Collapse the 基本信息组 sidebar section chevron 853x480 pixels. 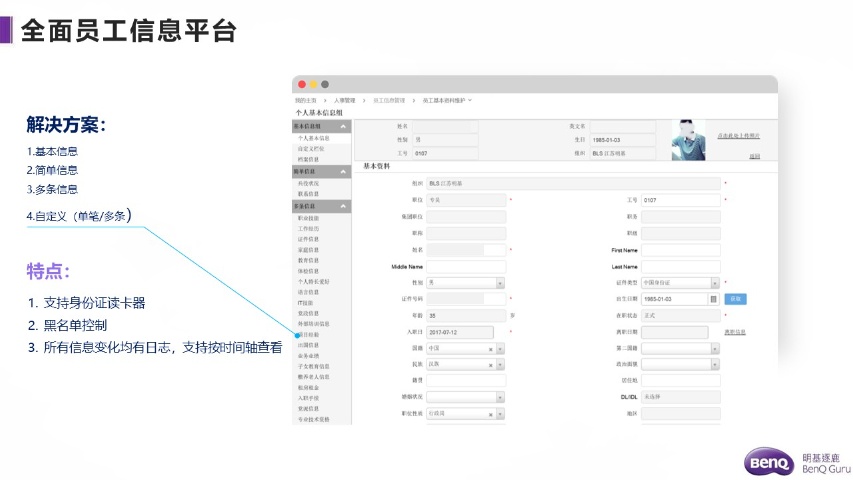click(x=343, y=127)
